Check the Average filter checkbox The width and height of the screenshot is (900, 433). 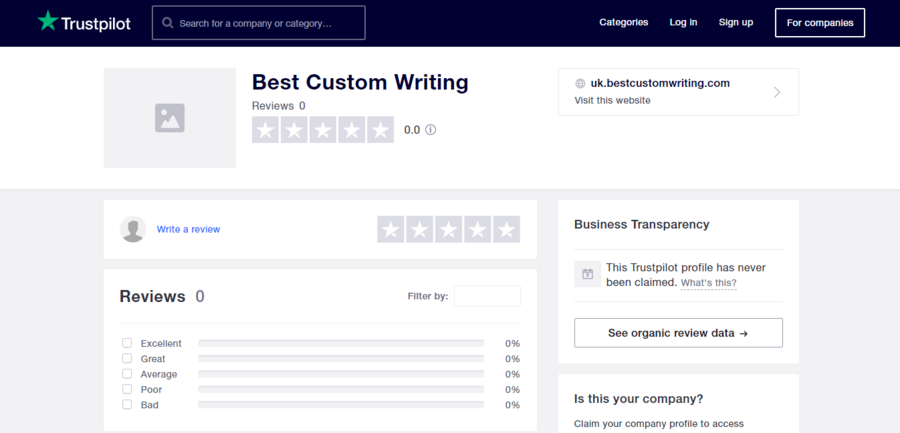tap(127, 374)
